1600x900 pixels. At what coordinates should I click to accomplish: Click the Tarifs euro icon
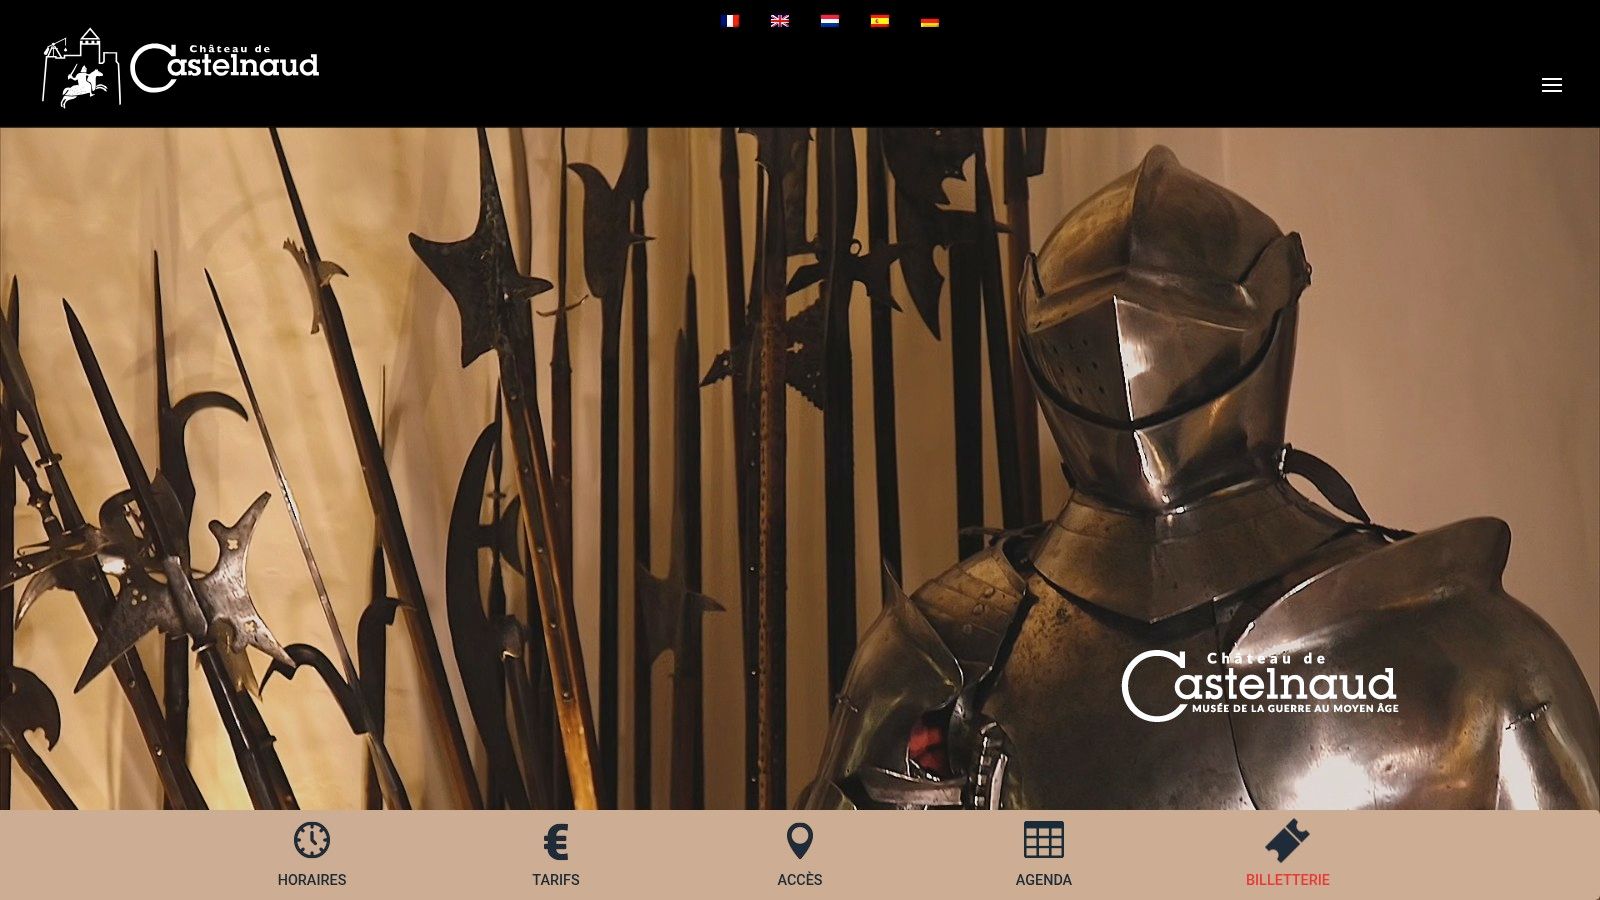(x=556, y=842)
